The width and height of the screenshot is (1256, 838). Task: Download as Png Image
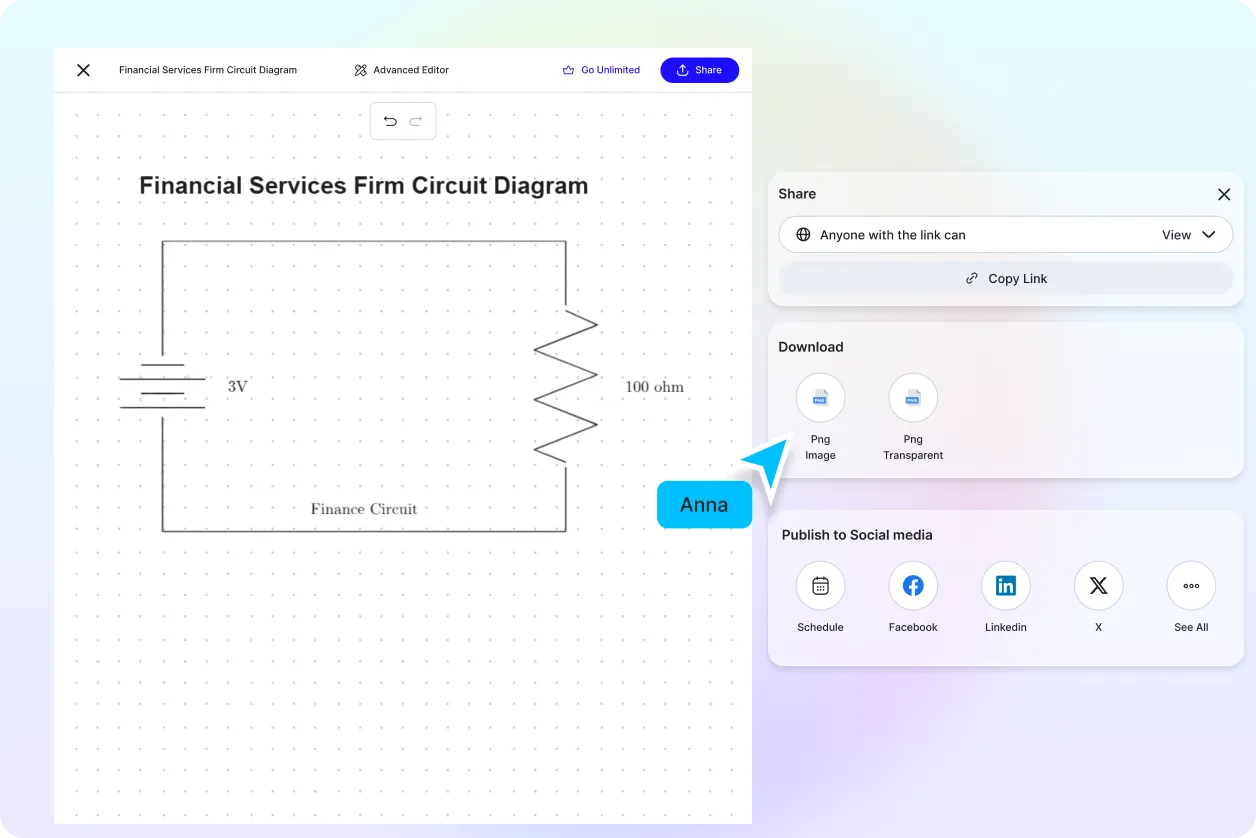pos(820,398)
